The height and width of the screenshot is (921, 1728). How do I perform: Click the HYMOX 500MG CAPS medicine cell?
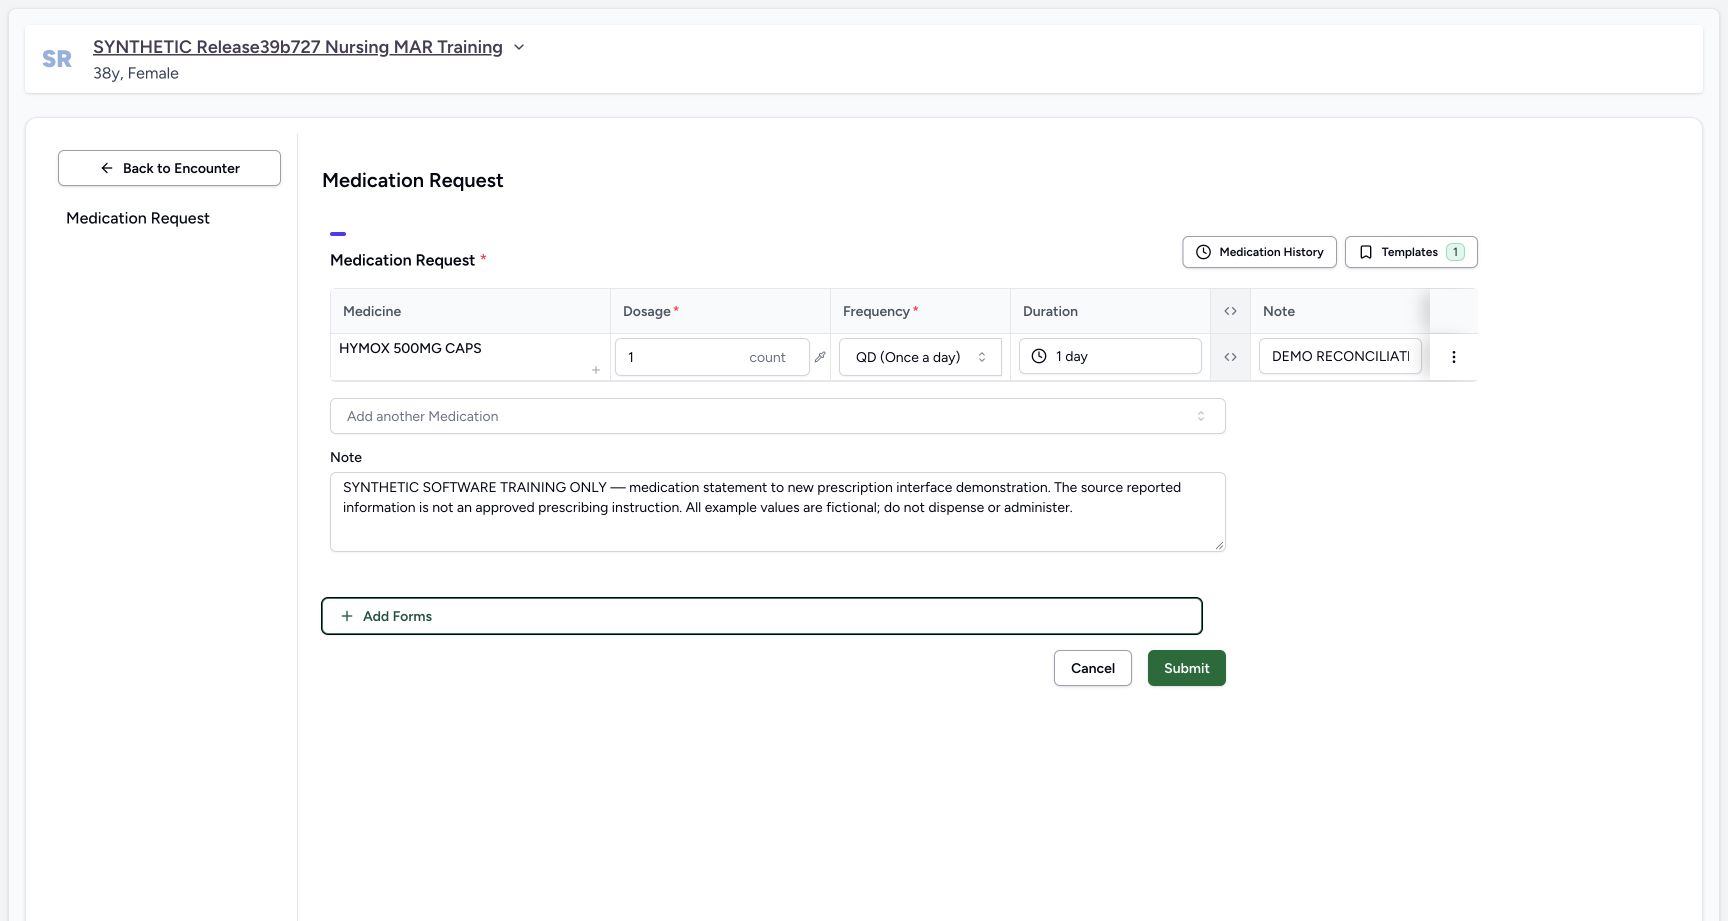(x=470, y=357)
